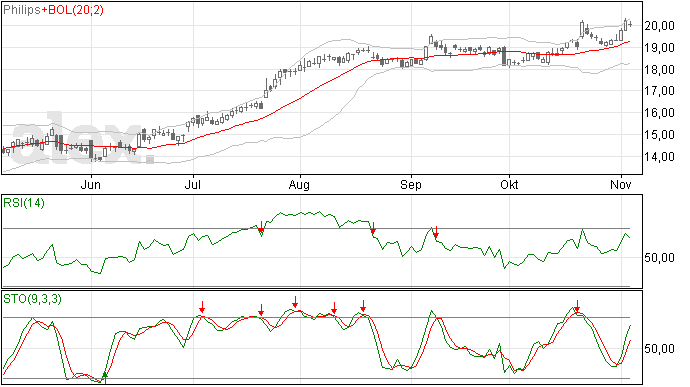Click the Jun month label

click(90, 185)
